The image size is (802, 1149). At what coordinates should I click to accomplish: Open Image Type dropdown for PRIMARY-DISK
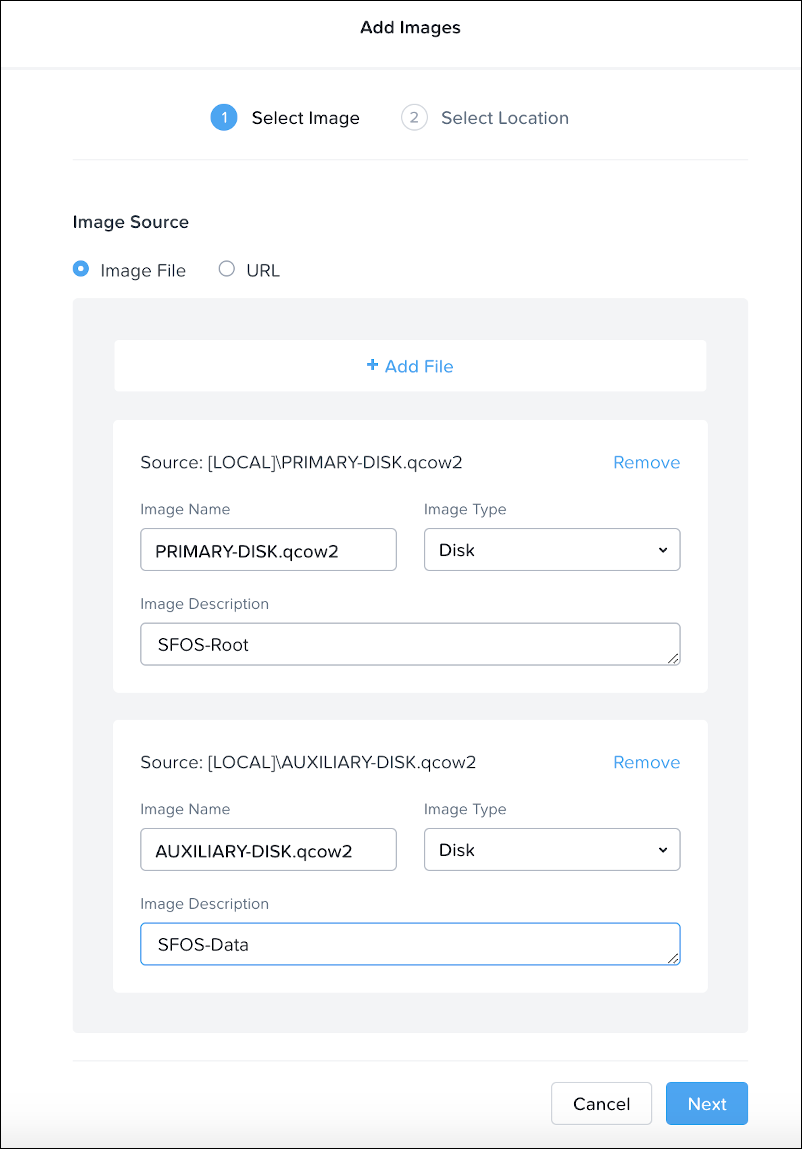click(551, 550)
